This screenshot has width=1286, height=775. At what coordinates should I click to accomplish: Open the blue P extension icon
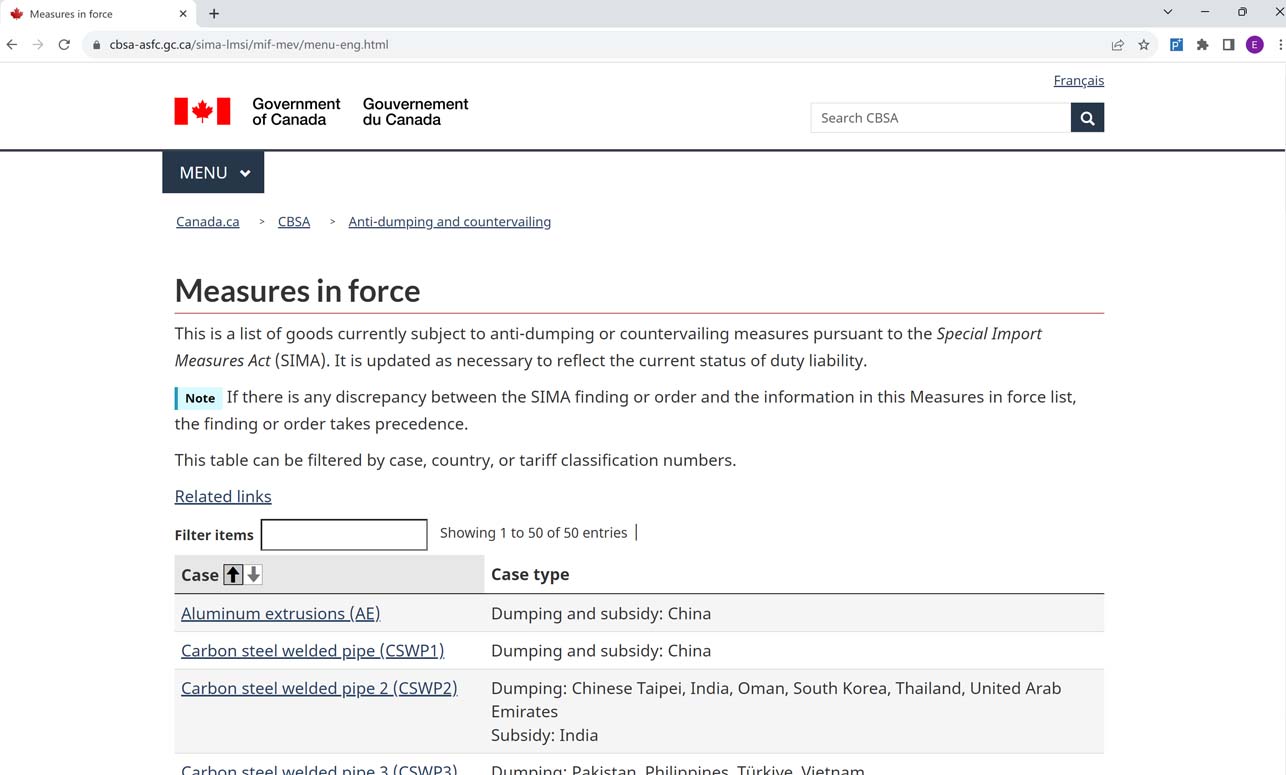pyautogui.click(x=1177, y=45)
